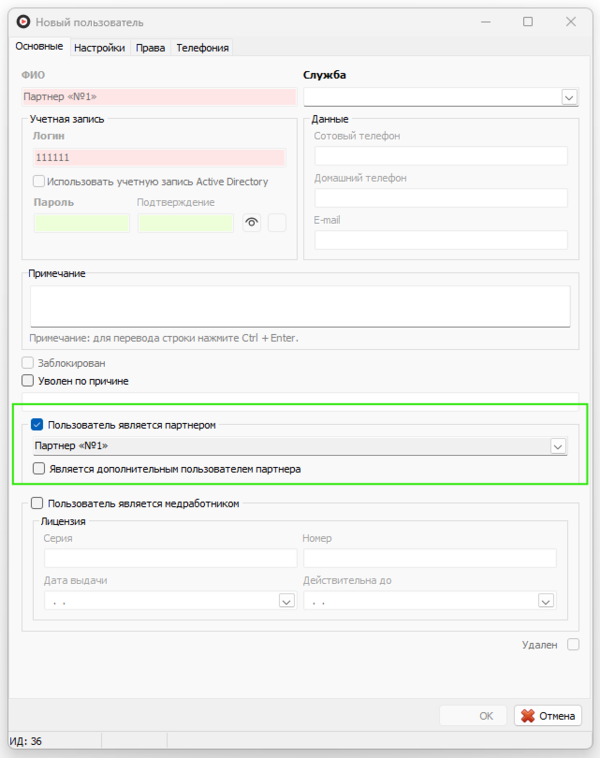Click inside the Примечание text area
Screen dimensions: 600x758
point(300,306)
